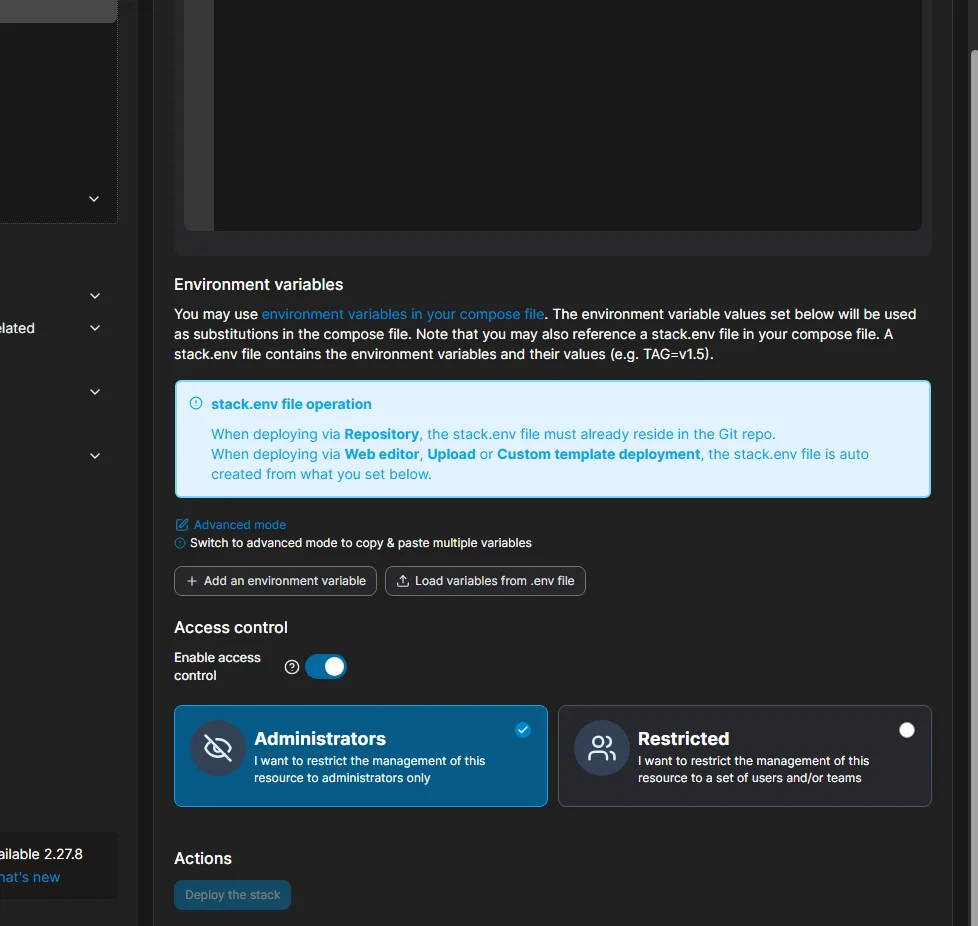Image resolution: width=978 pixels, height=926 pixels.
Task: Expand the sidebar section ending in 'elated'
Action: point(95,328)
